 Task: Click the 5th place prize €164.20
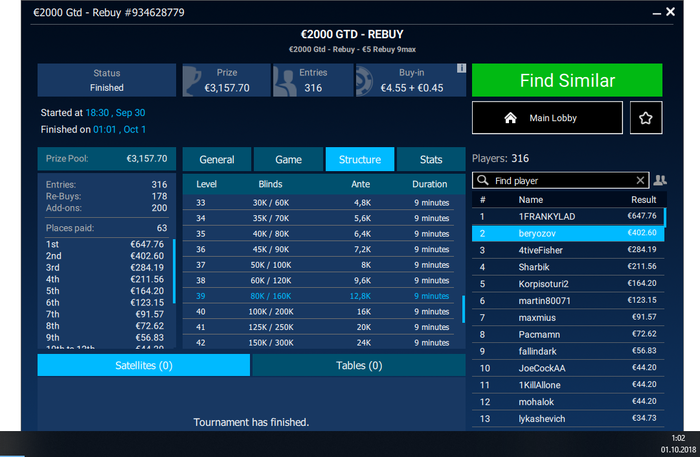[x=147, y=291]
